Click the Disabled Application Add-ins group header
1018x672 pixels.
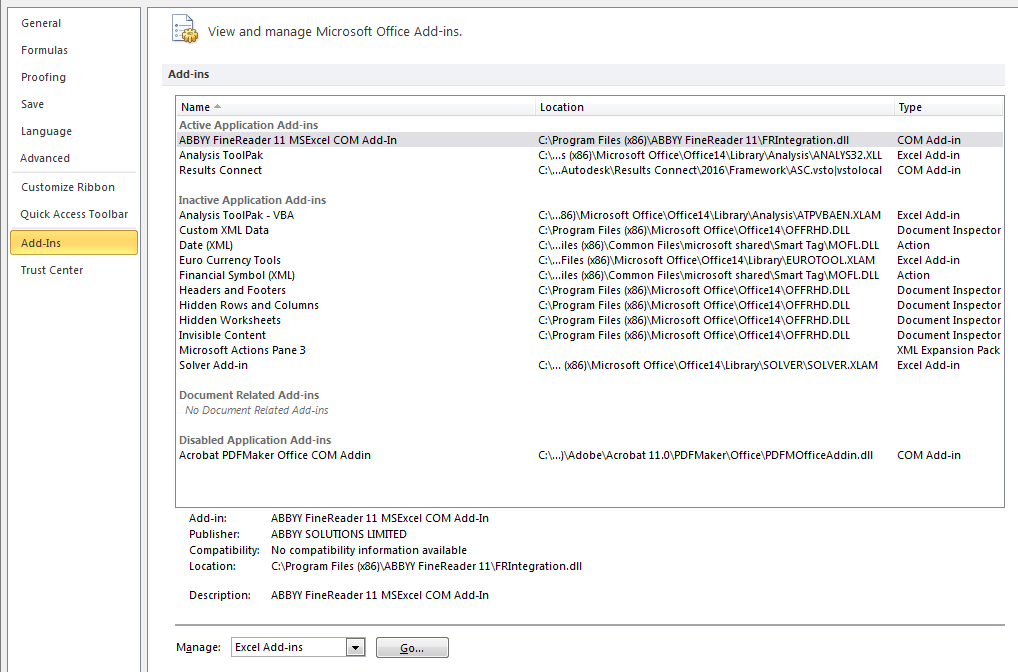255,440
